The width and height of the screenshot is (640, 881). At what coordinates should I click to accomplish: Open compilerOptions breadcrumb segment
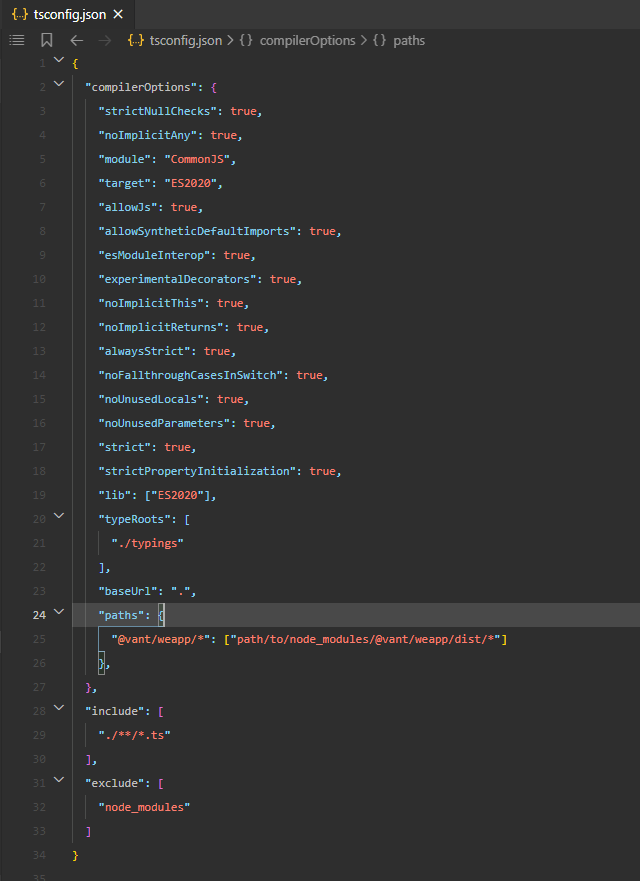click(x=307, y=40)
